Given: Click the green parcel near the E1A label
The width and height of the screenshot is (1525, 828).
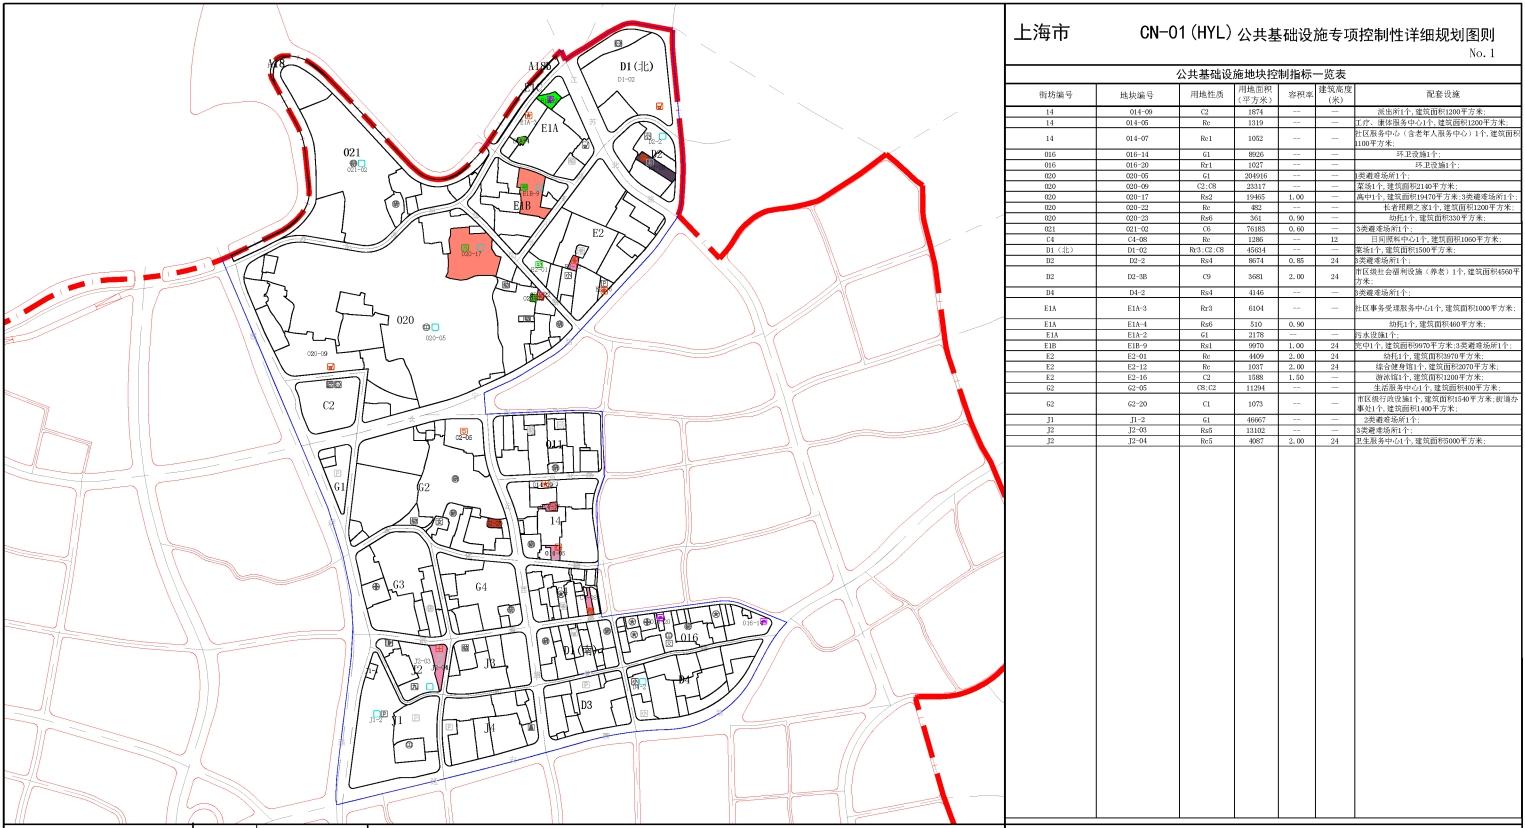Looking at the screenshot, I should [550, 99].
